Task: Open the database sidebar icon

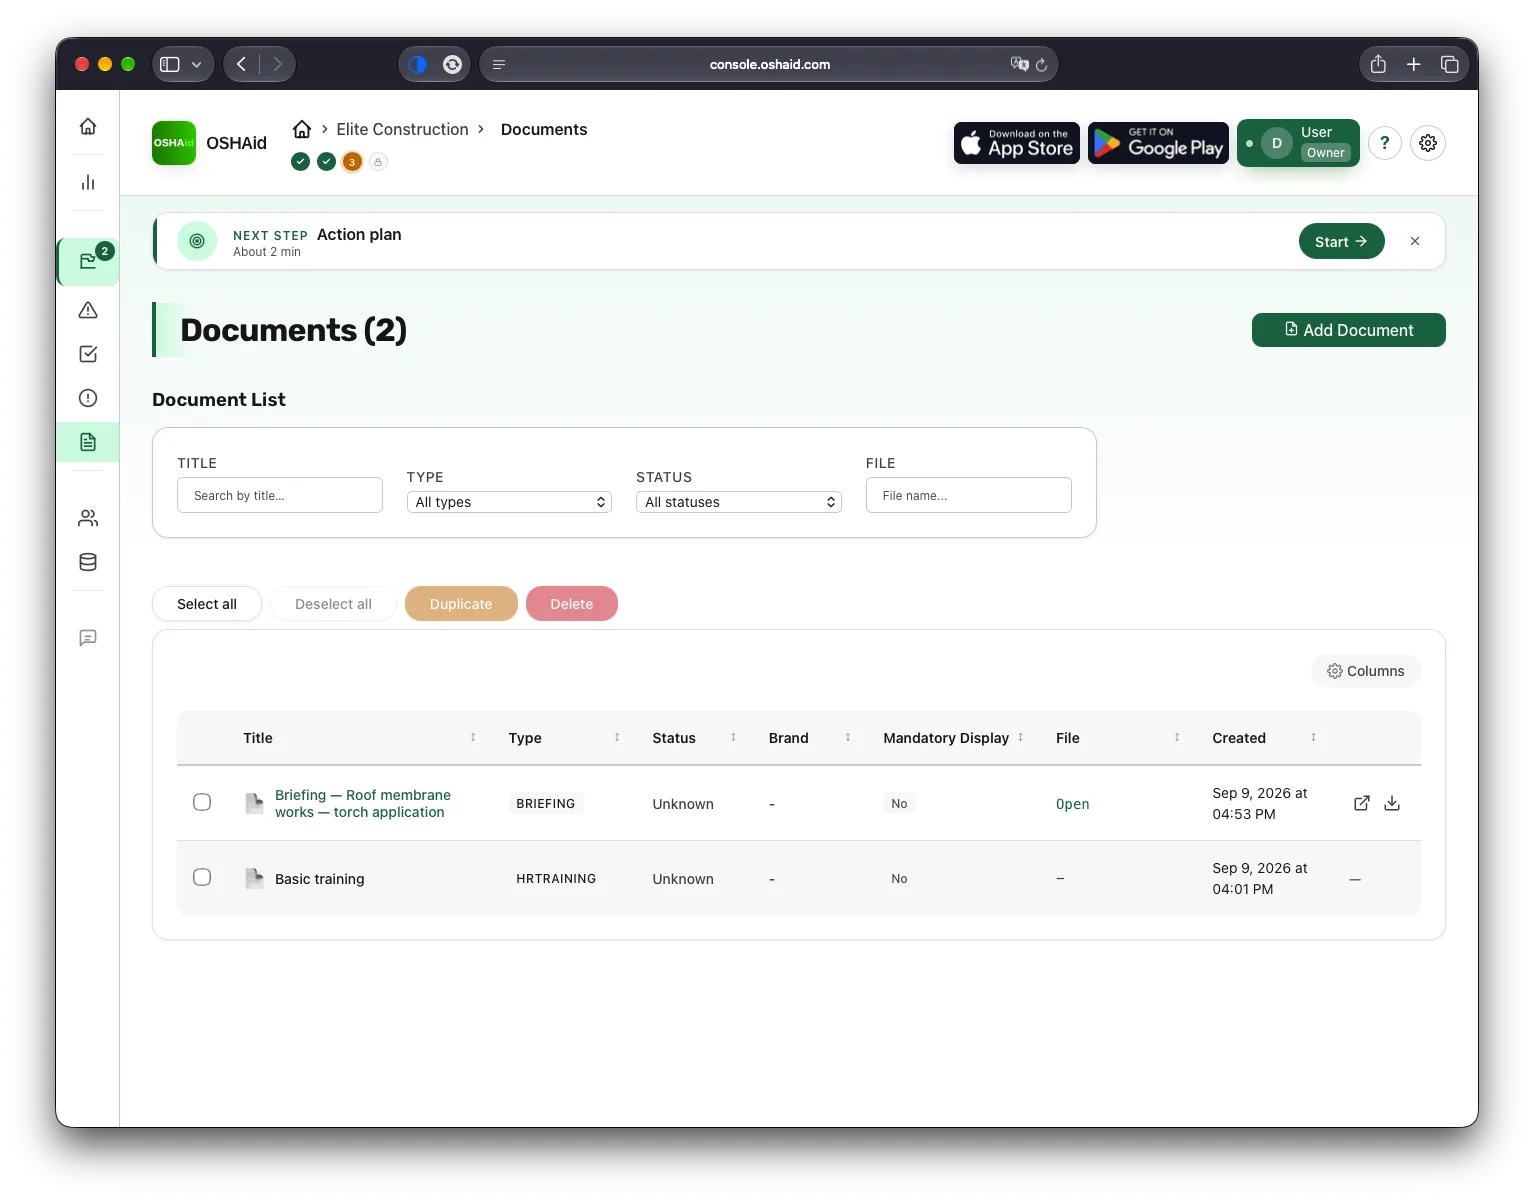Action: 88,562
